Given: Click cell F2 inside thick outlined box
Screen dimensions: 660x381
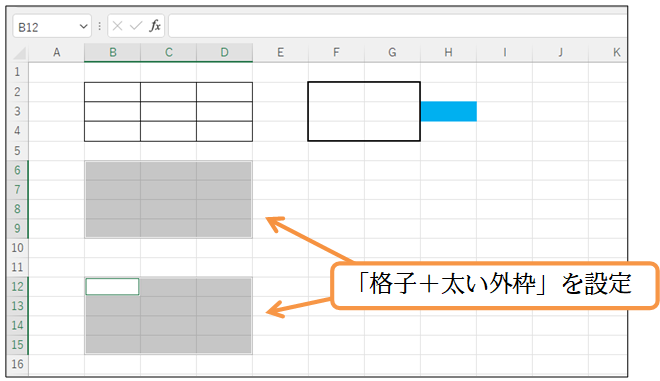Looking at the screenshot, I should pos(336,92).
